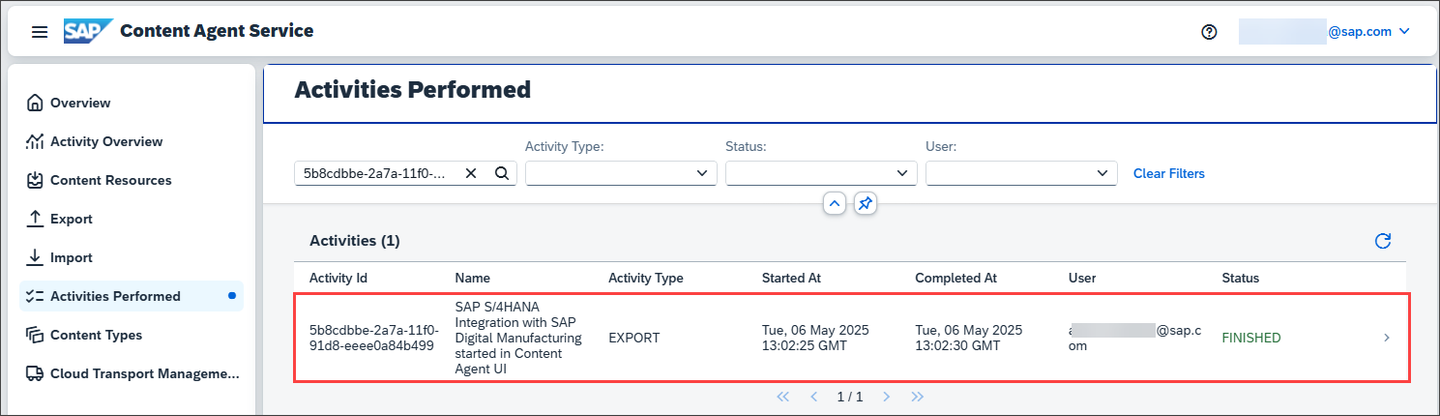The width and height of the screenshot is (1440, 416).
Task: Refresh the activities table
Action: click(1383, 241)
